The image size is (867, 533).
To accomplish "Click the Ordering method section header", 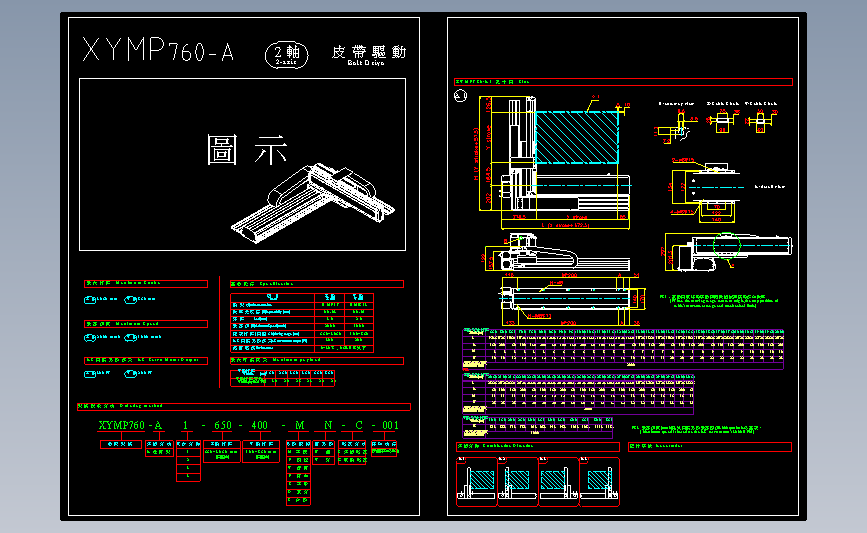I will coord(244,406).
